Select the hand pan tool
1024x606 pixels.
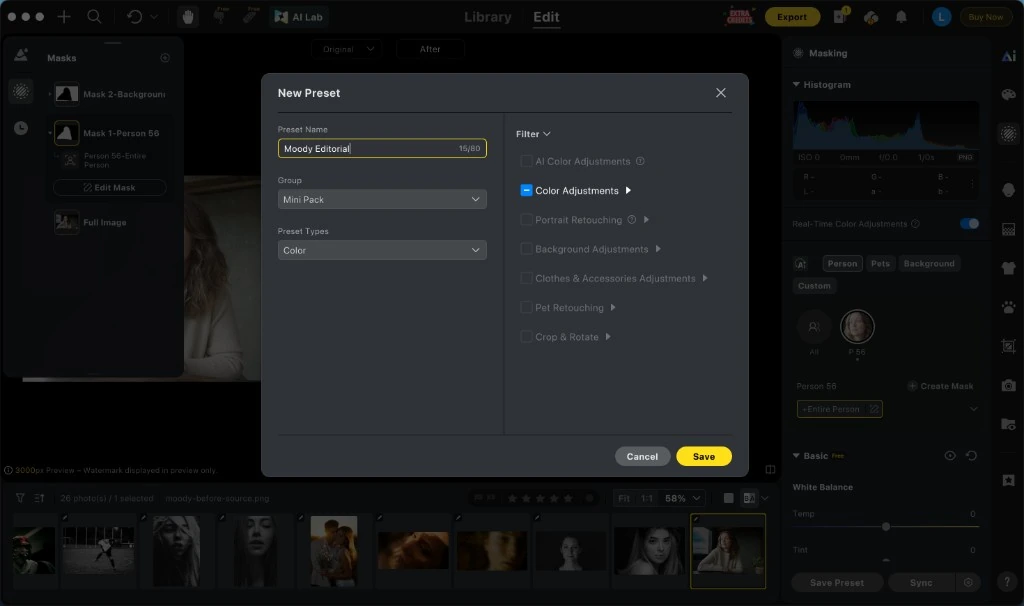point(188,17)
